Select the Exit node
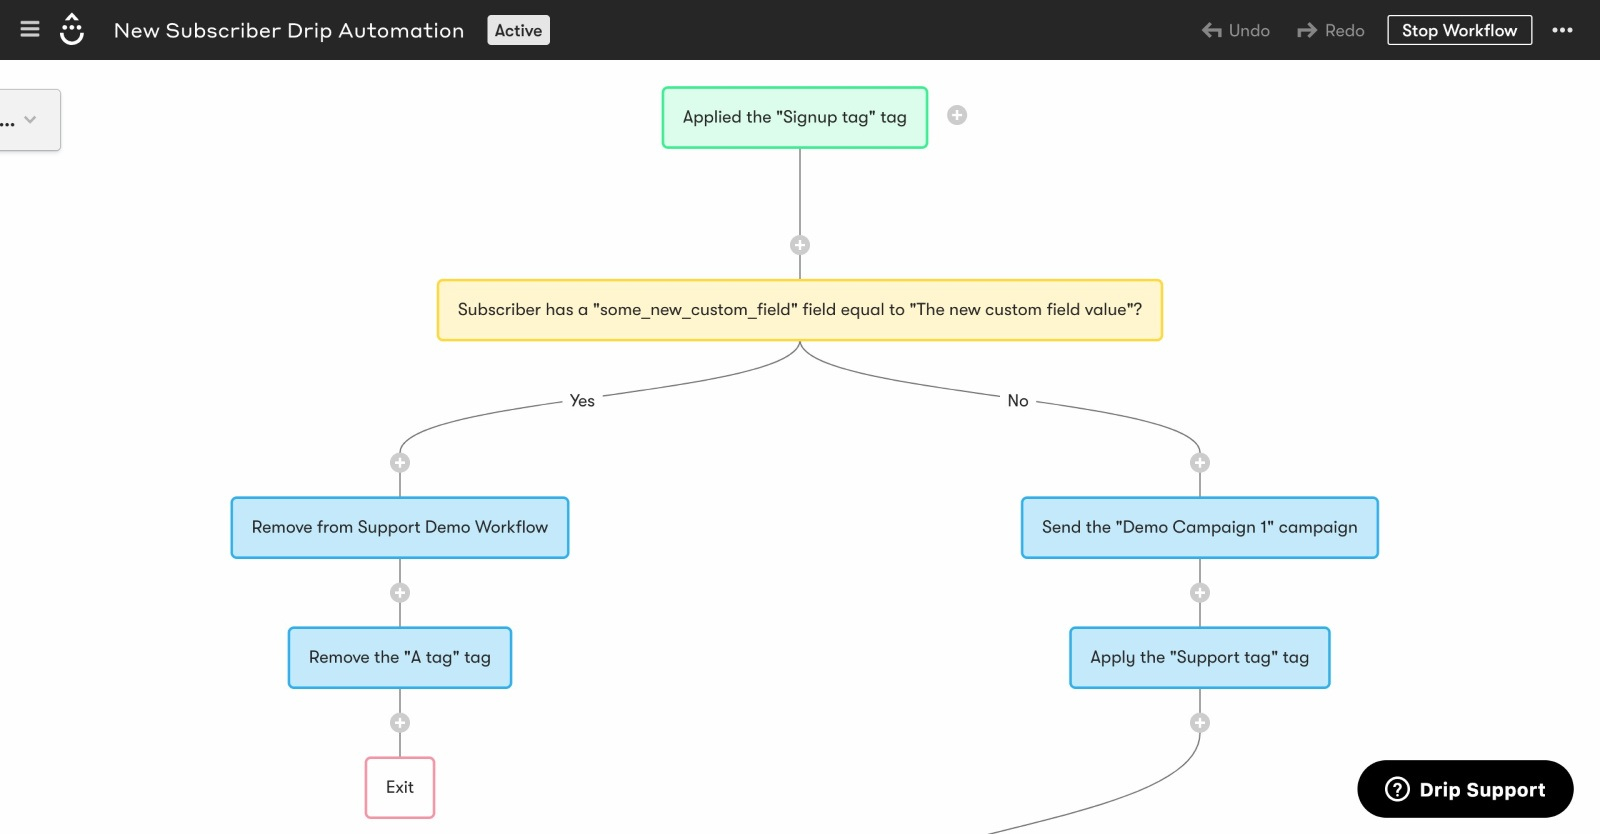This screenshot has width=1600, height=834. (x=400, y=787)
